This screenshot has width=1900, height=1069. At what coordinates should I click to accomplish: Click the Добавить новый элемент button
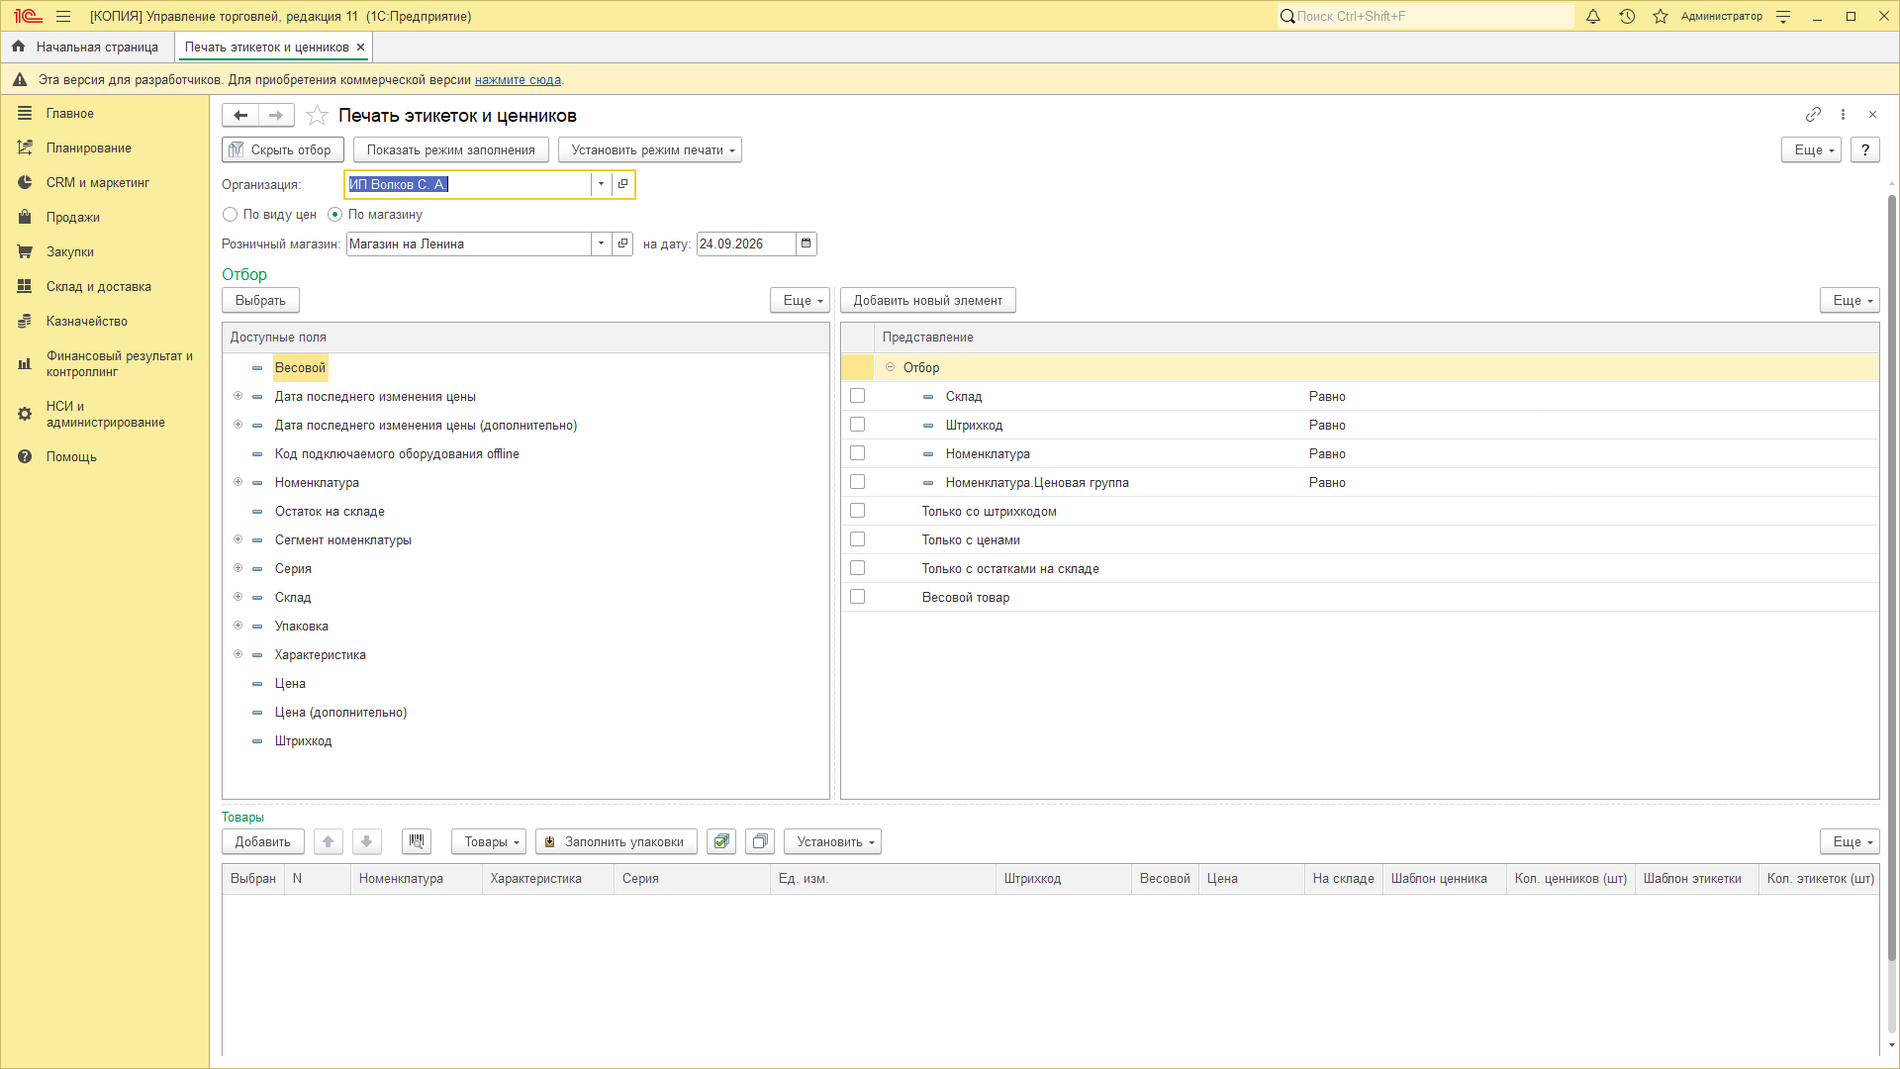coord(928,300)
